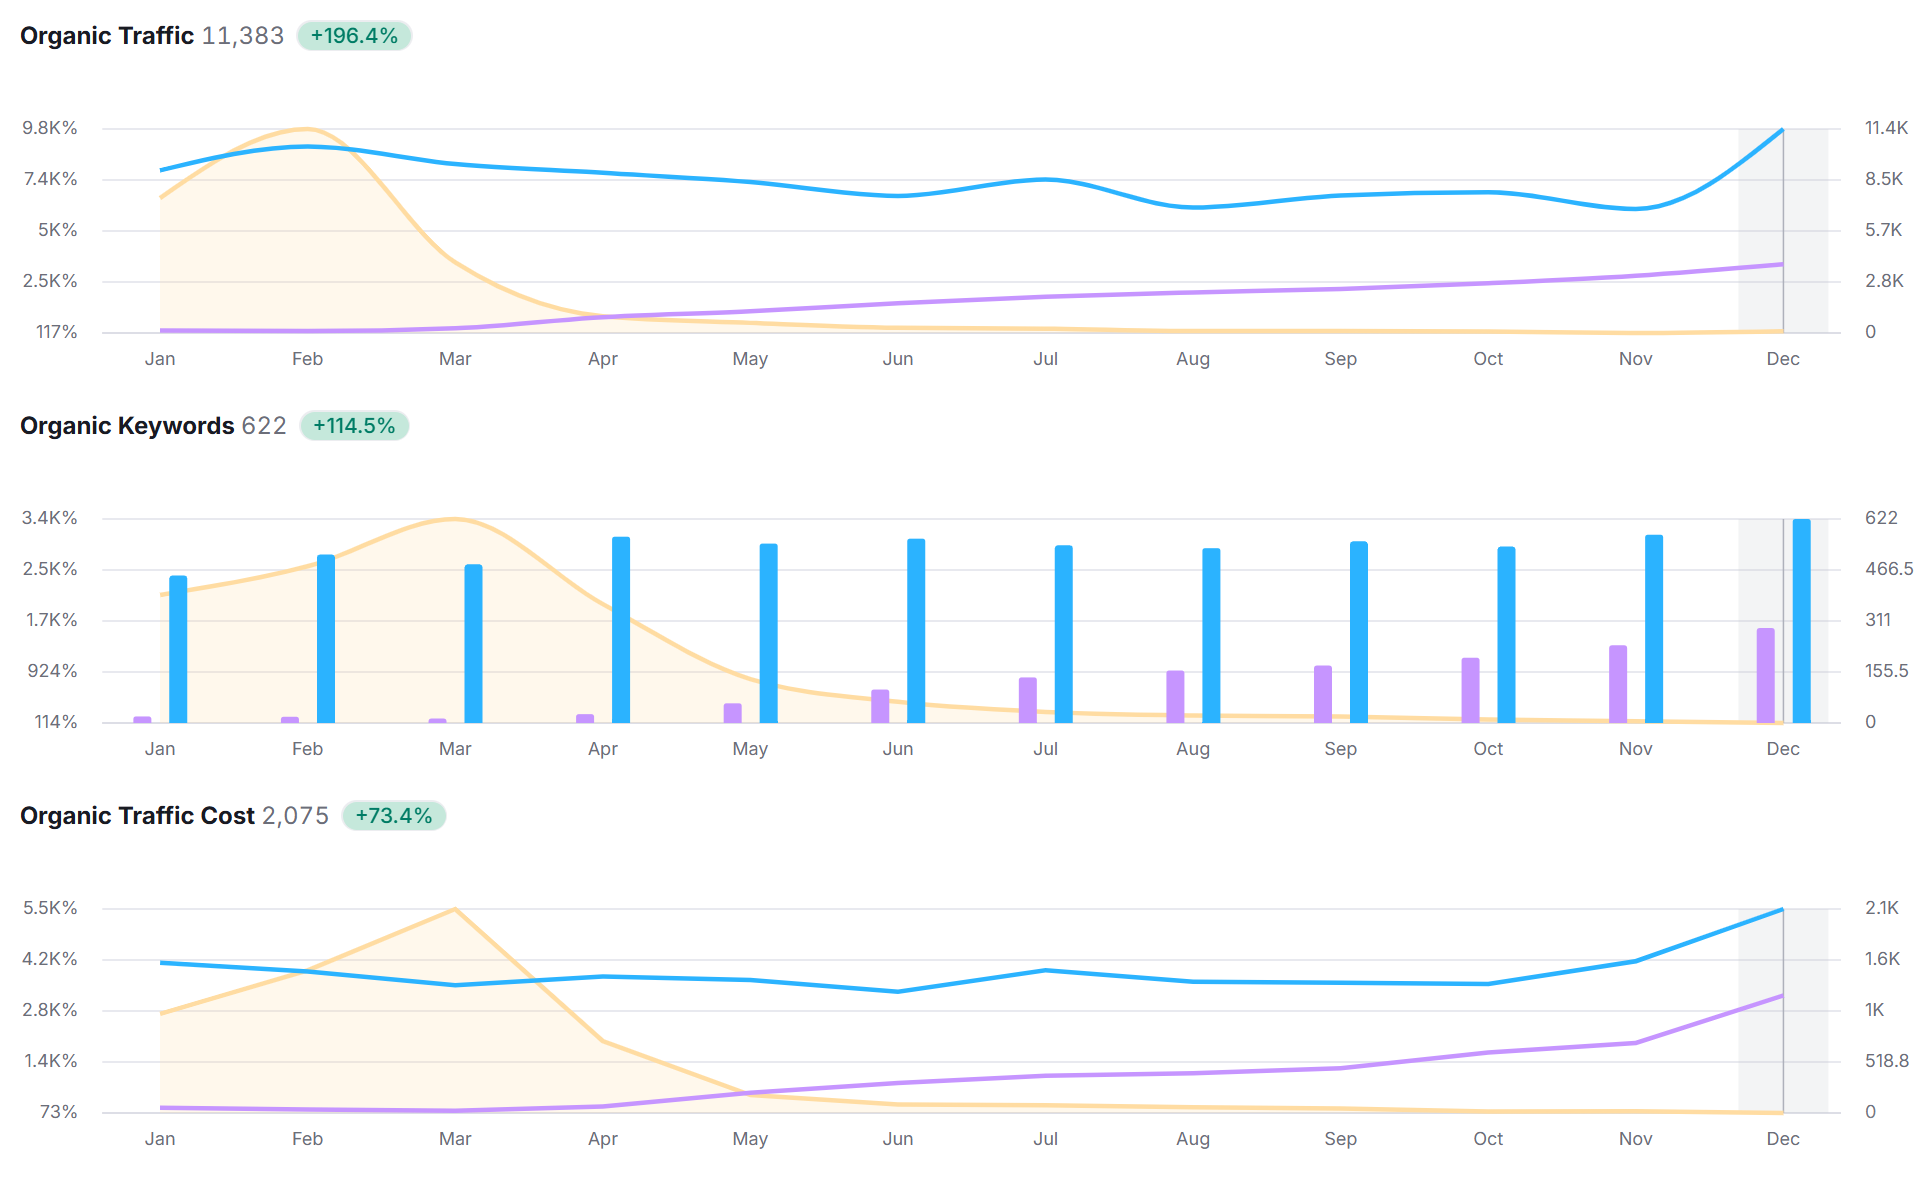Viewport: 1931px width, 1179px height.
Task: Click December blue bar in keywords chart
Action: coord(1801,620)
